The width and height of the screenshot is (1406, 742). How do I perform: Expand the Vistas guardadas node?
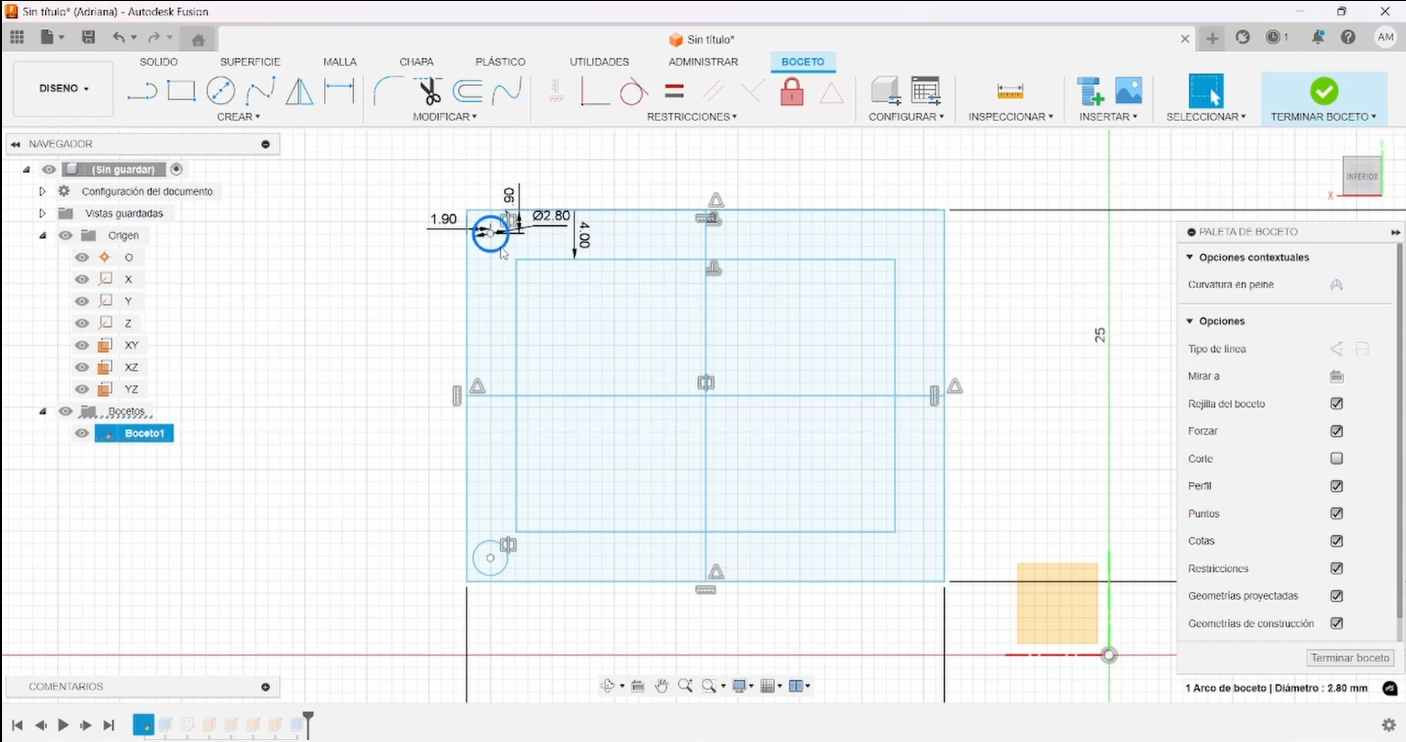42,213
